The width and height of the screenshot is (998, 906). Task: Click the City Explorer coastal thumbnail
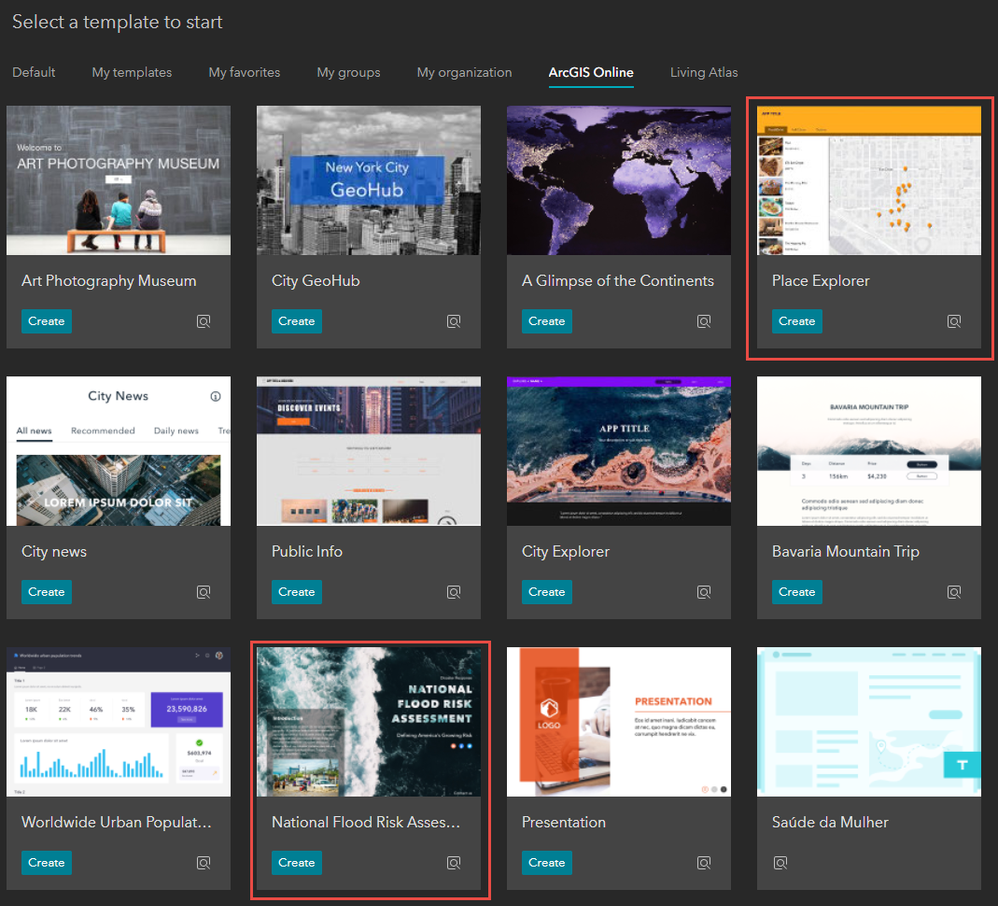(619, 451)
